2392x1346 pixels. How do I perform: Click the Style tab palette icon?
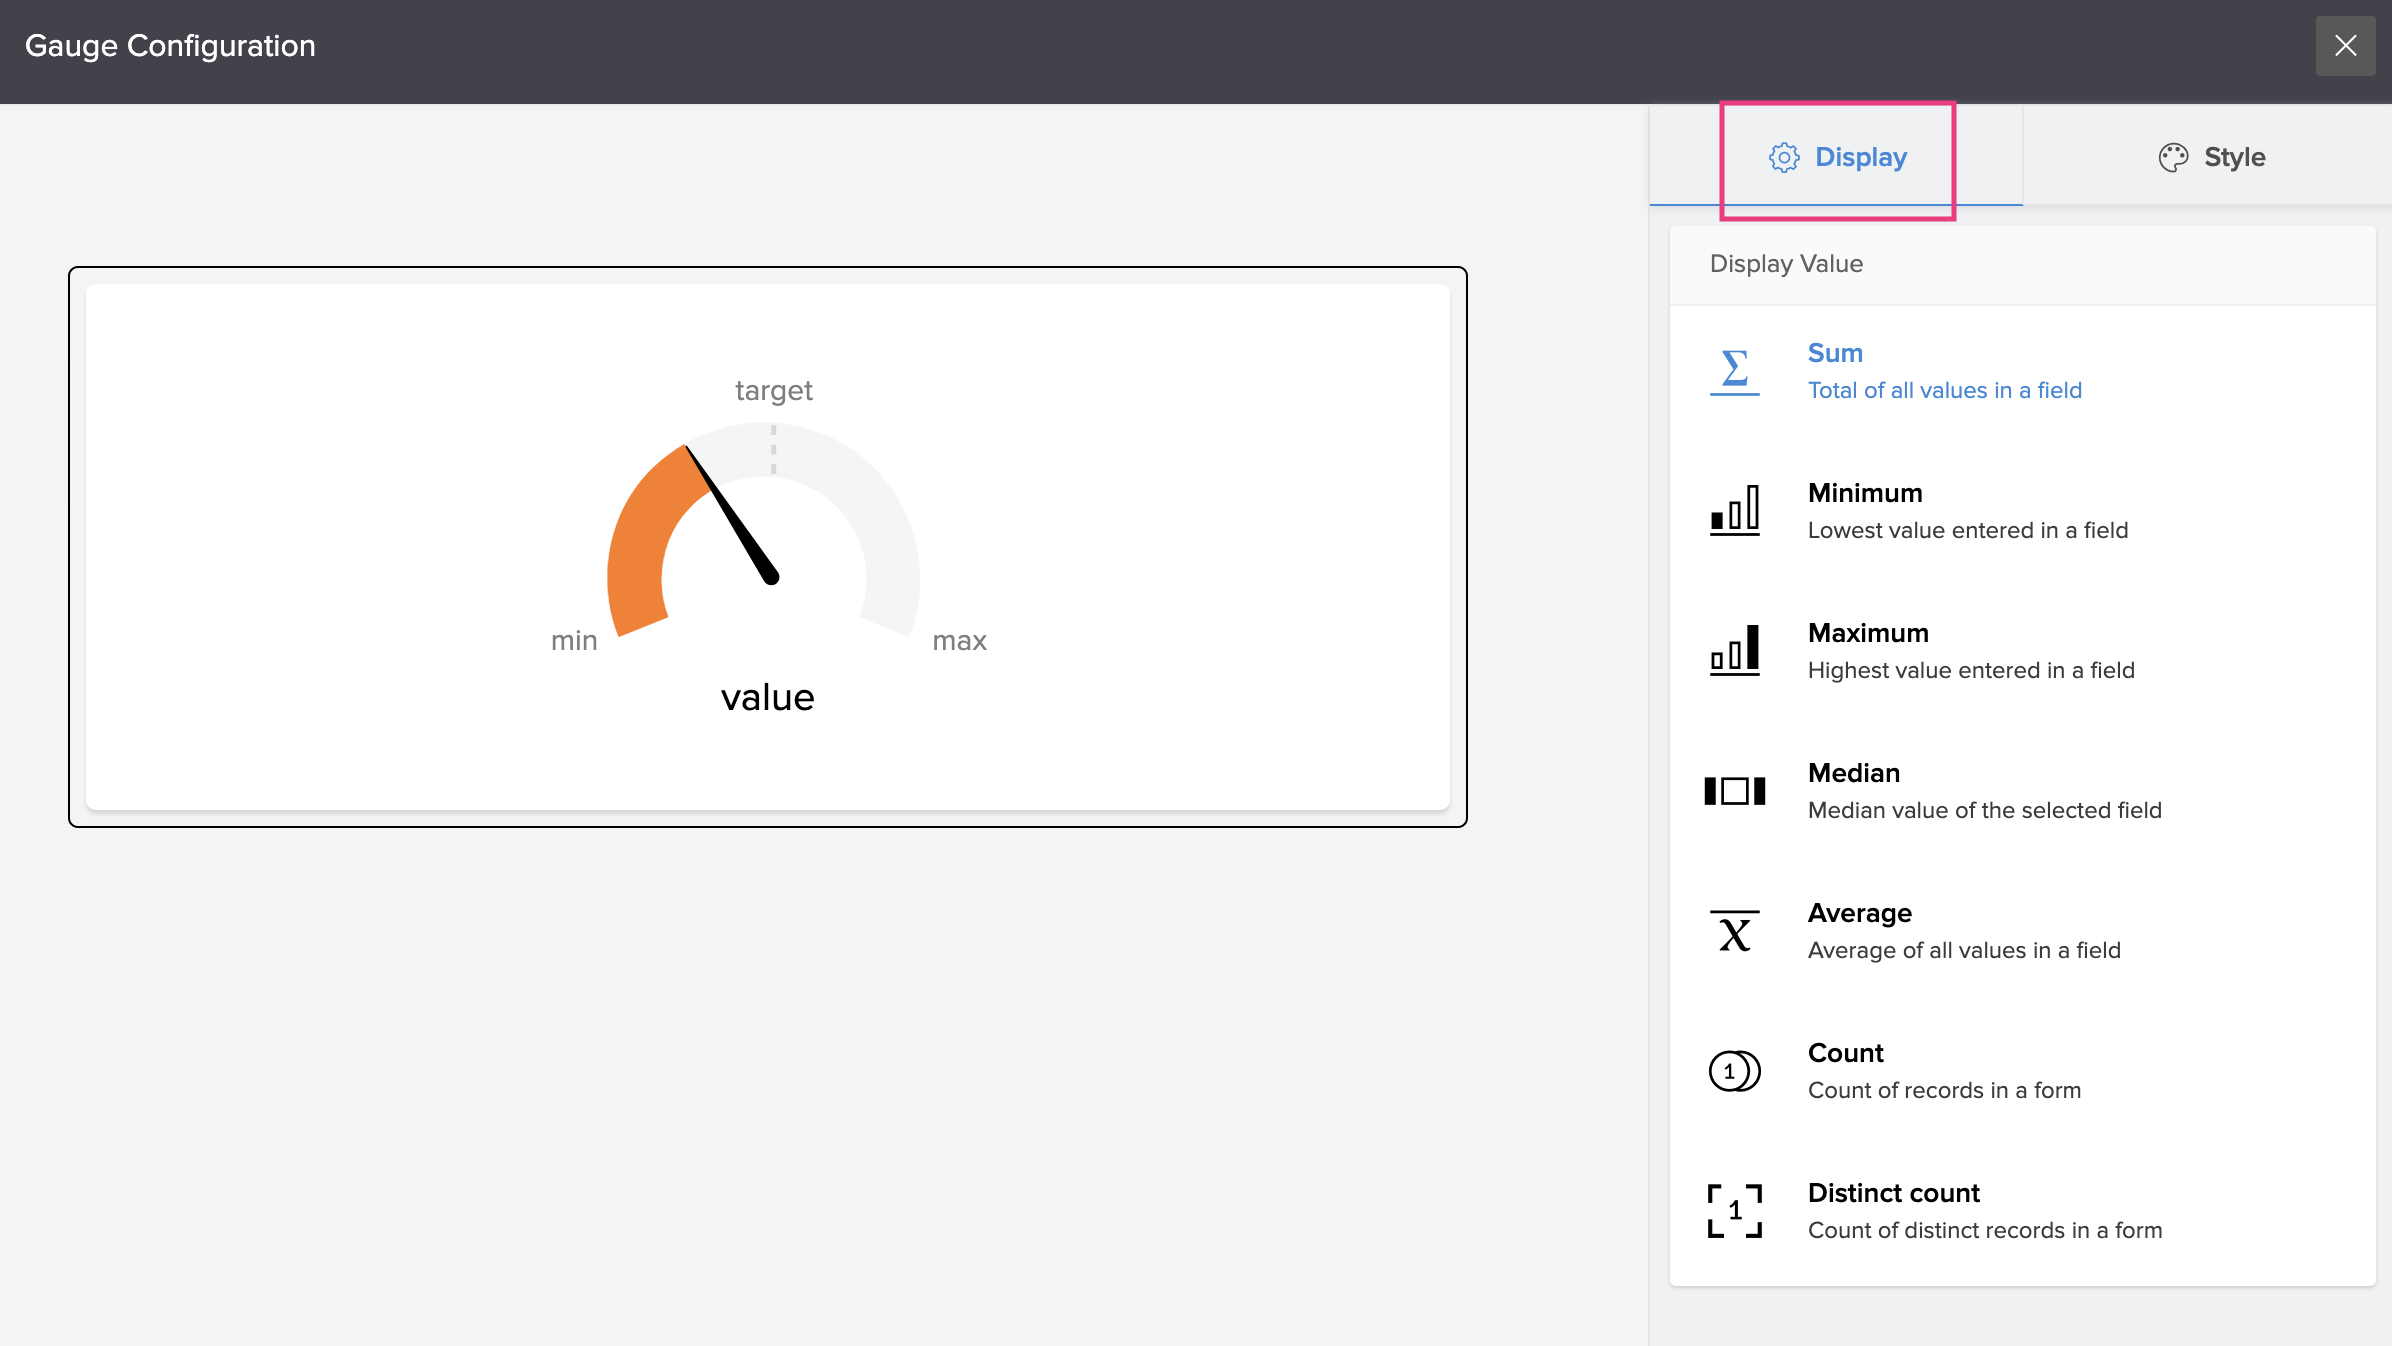tap(2172, 157)
